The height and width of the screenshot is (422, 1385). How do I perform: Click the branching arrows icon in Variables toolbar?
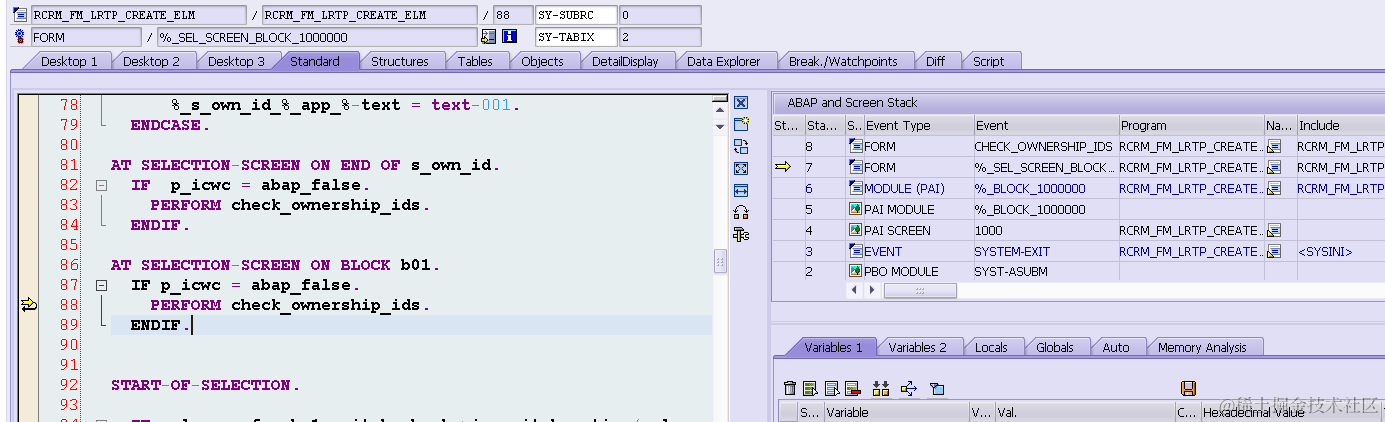coord(909,388)
